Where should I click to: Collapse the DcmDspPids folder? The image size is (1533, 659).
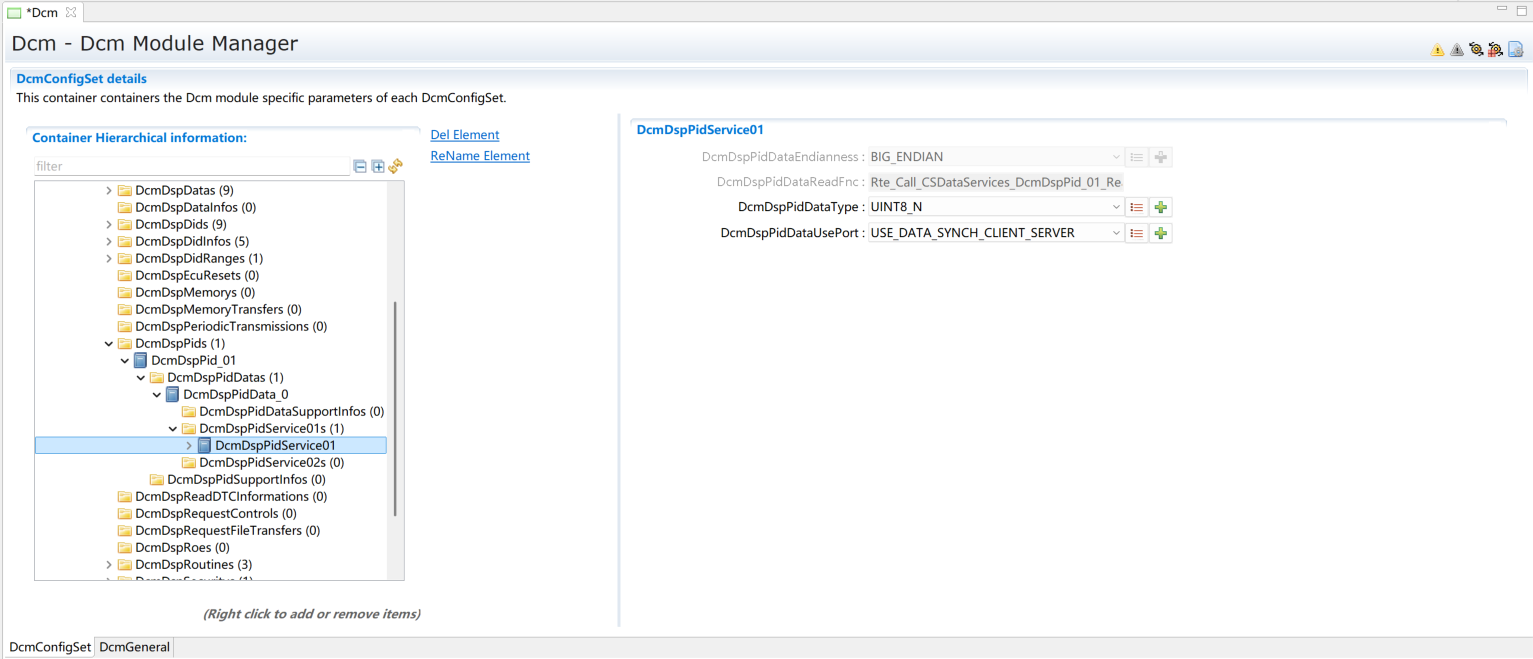point(109,343)
